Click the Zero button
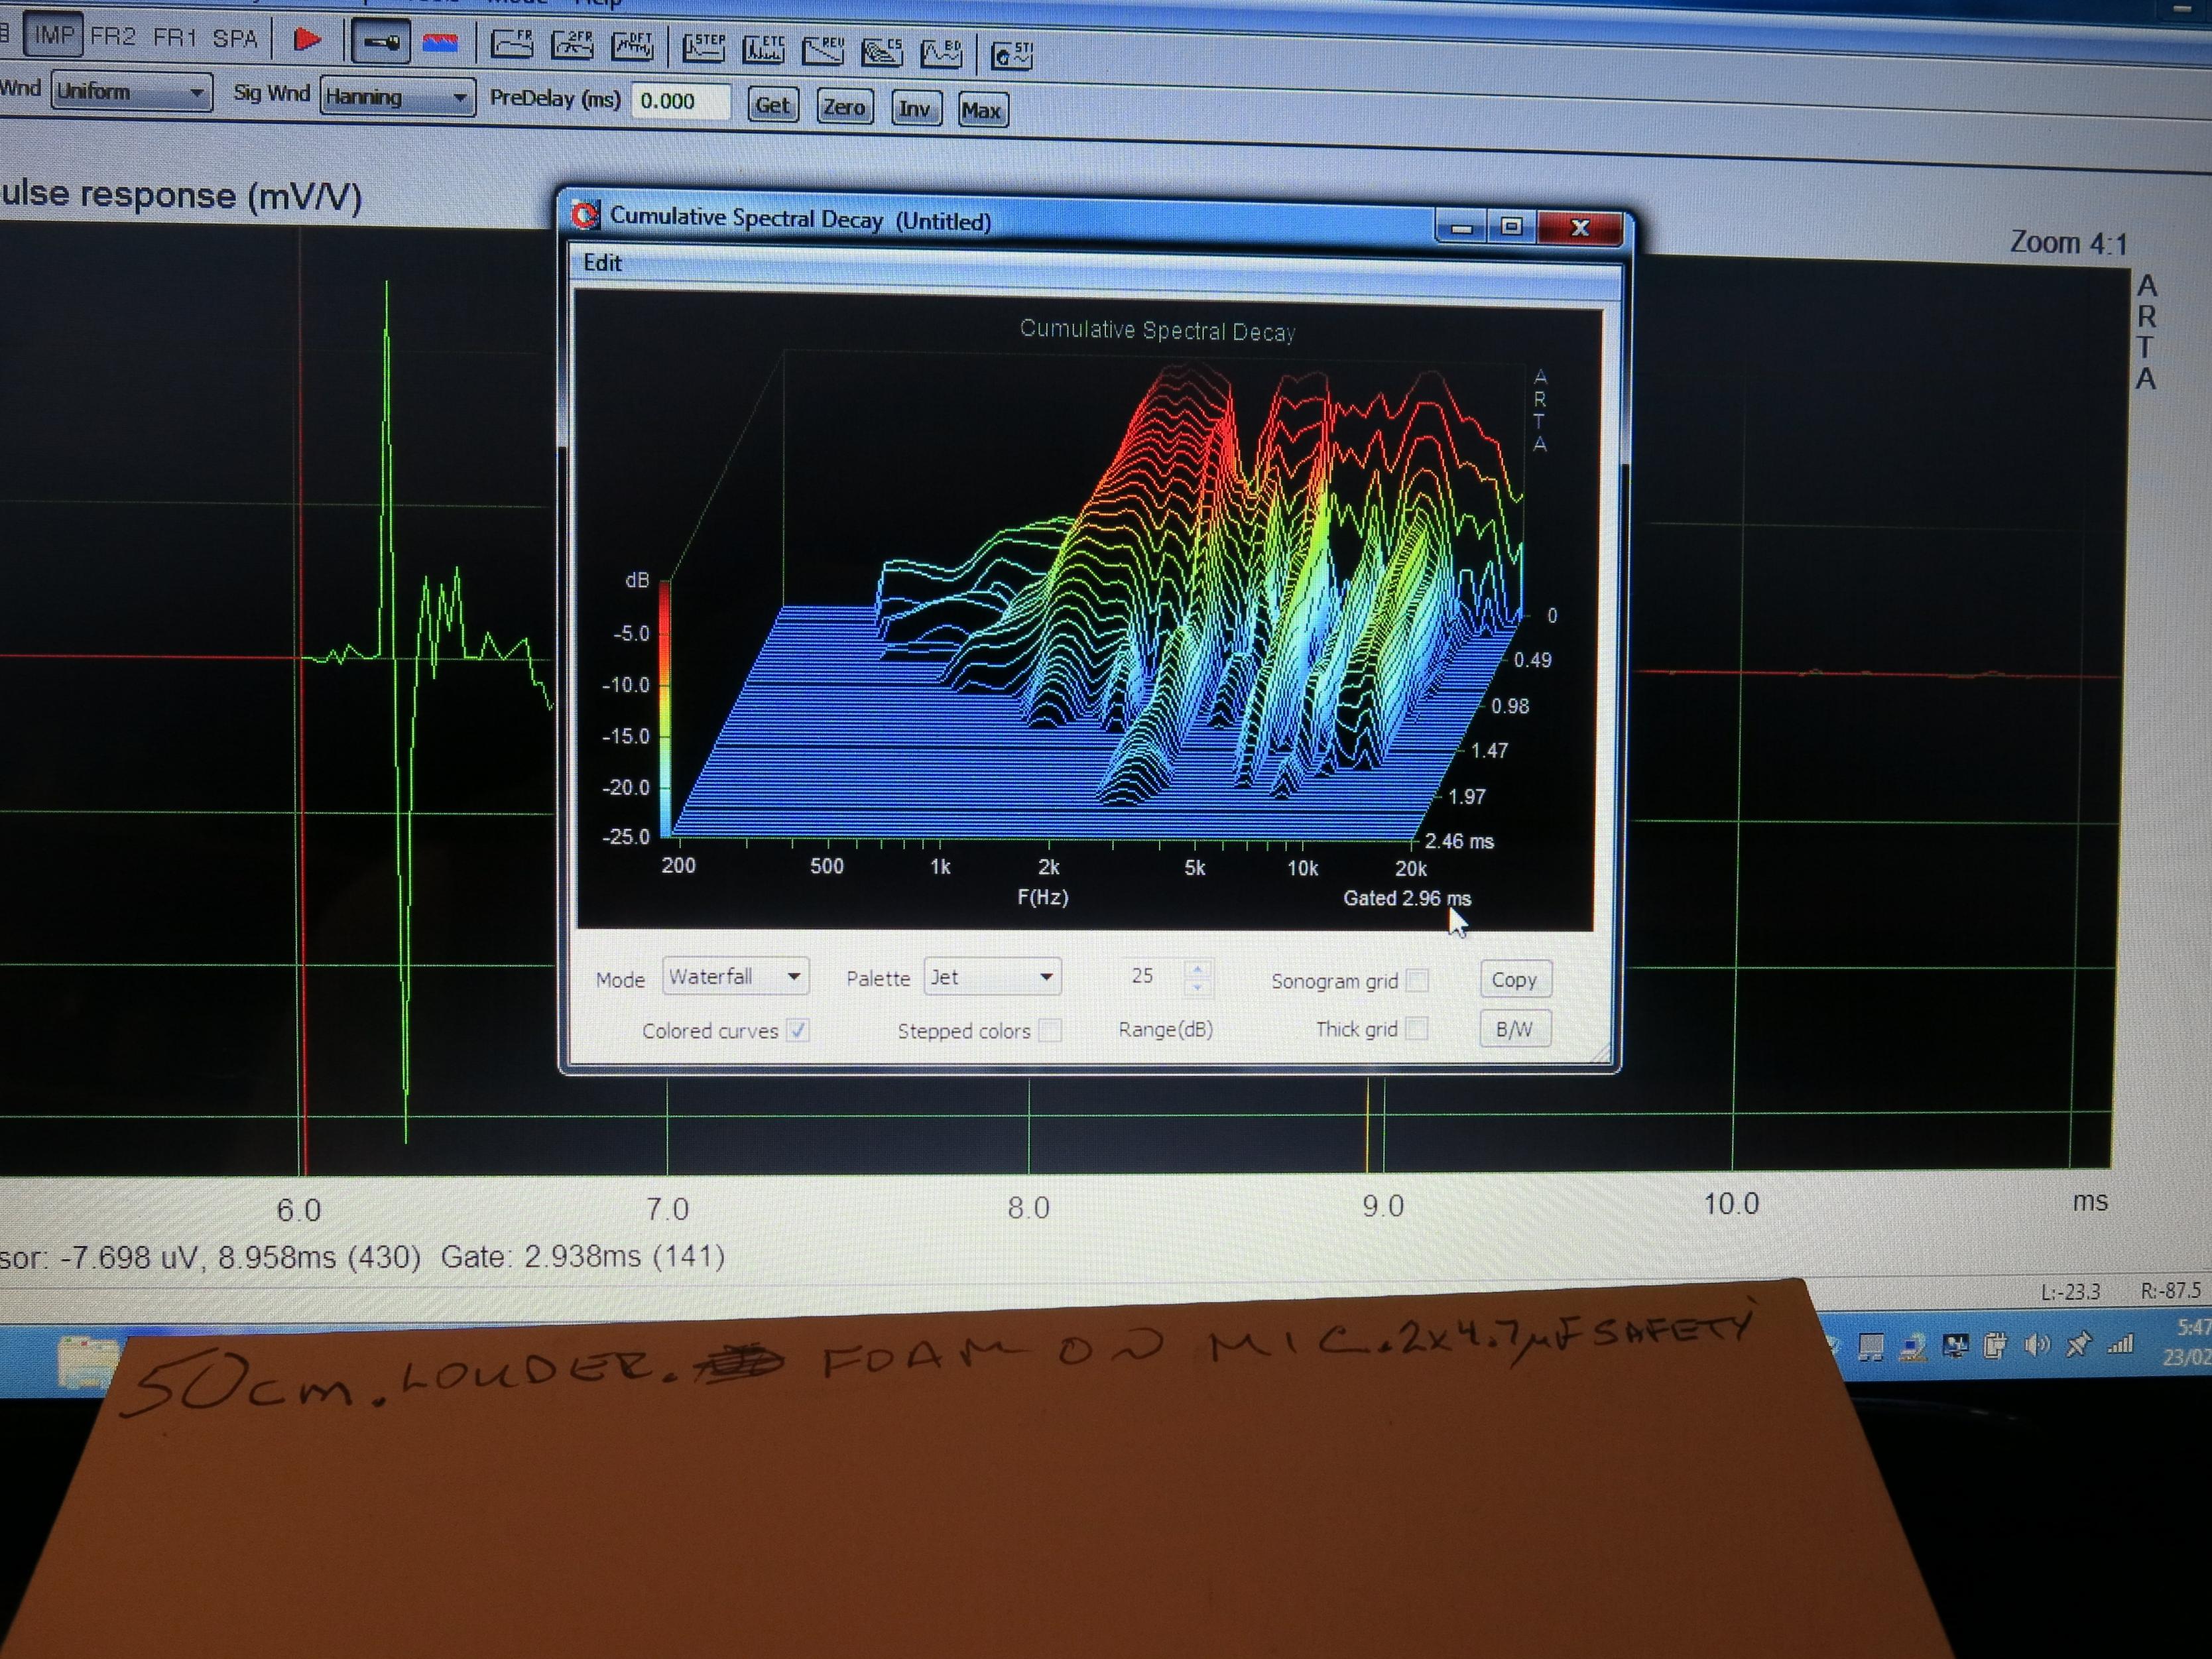Screen dimensions: 2212x1659 (x=844, y=107)
